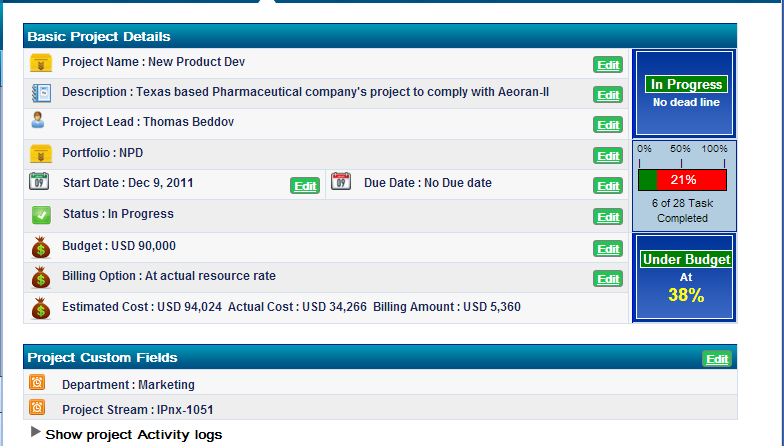Click the Project Name folder icon

[x=40, y=63]
